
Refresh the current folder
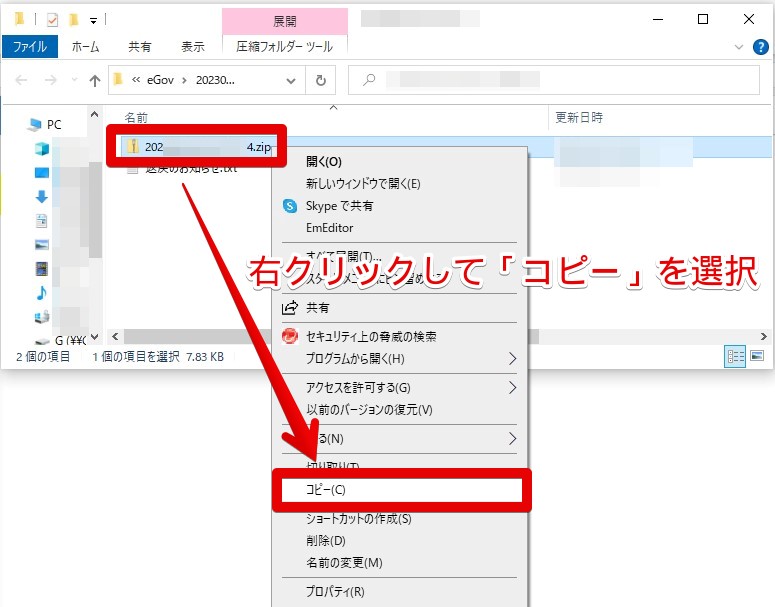[321, 80]
